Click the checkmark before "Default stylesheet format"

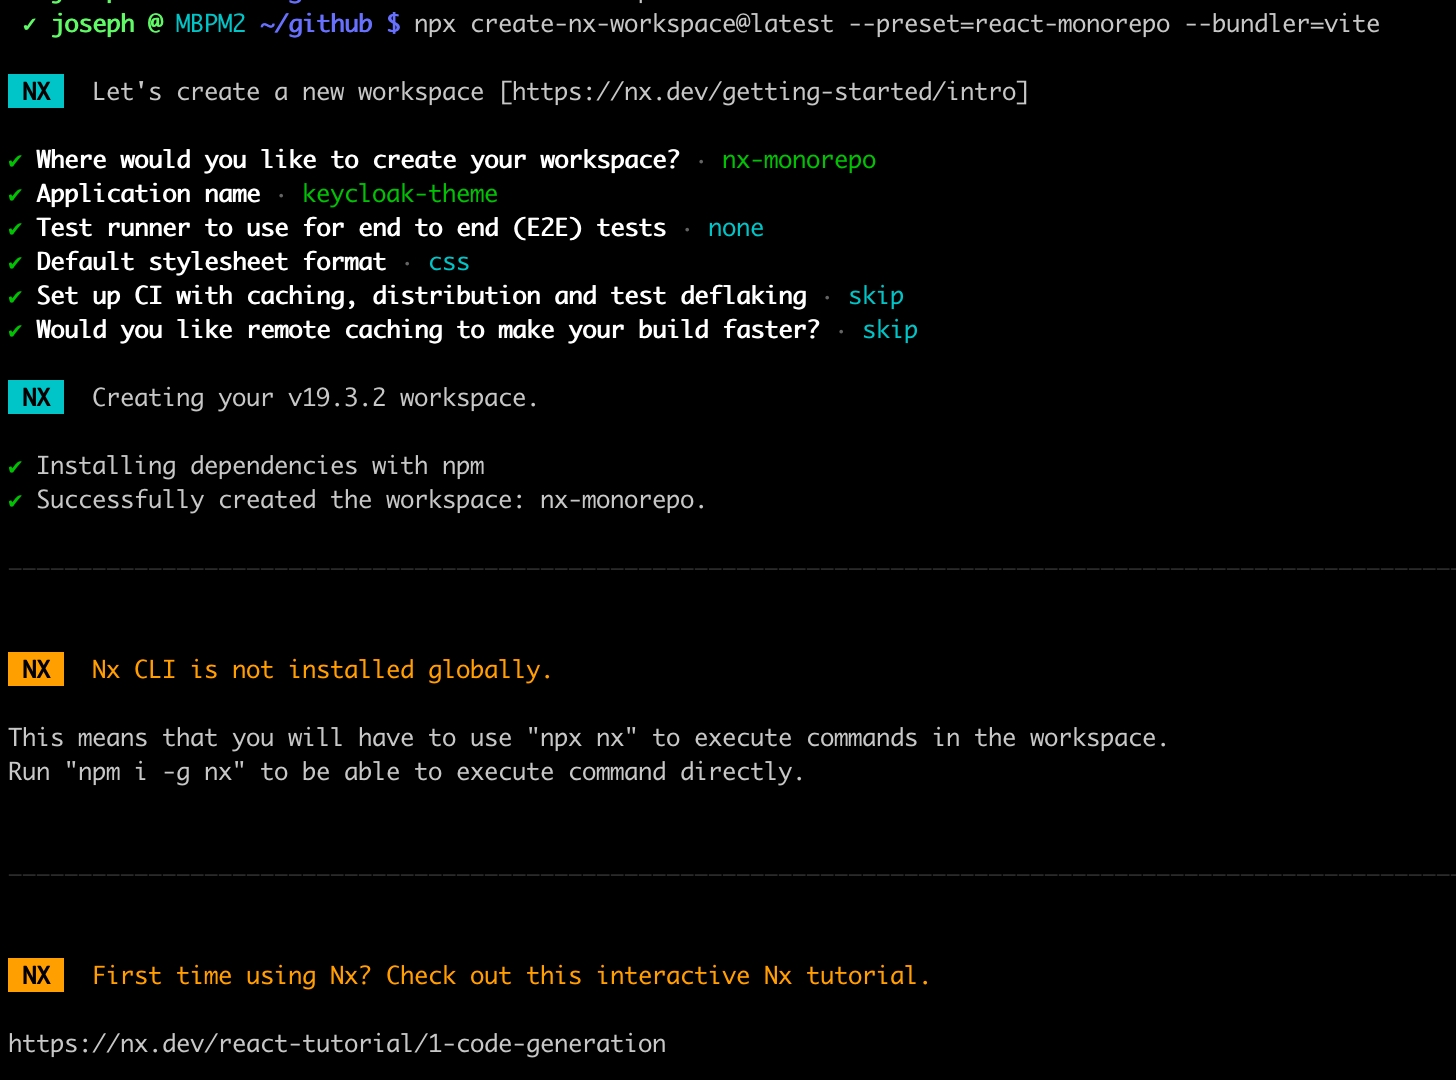(x=15, y=263)
